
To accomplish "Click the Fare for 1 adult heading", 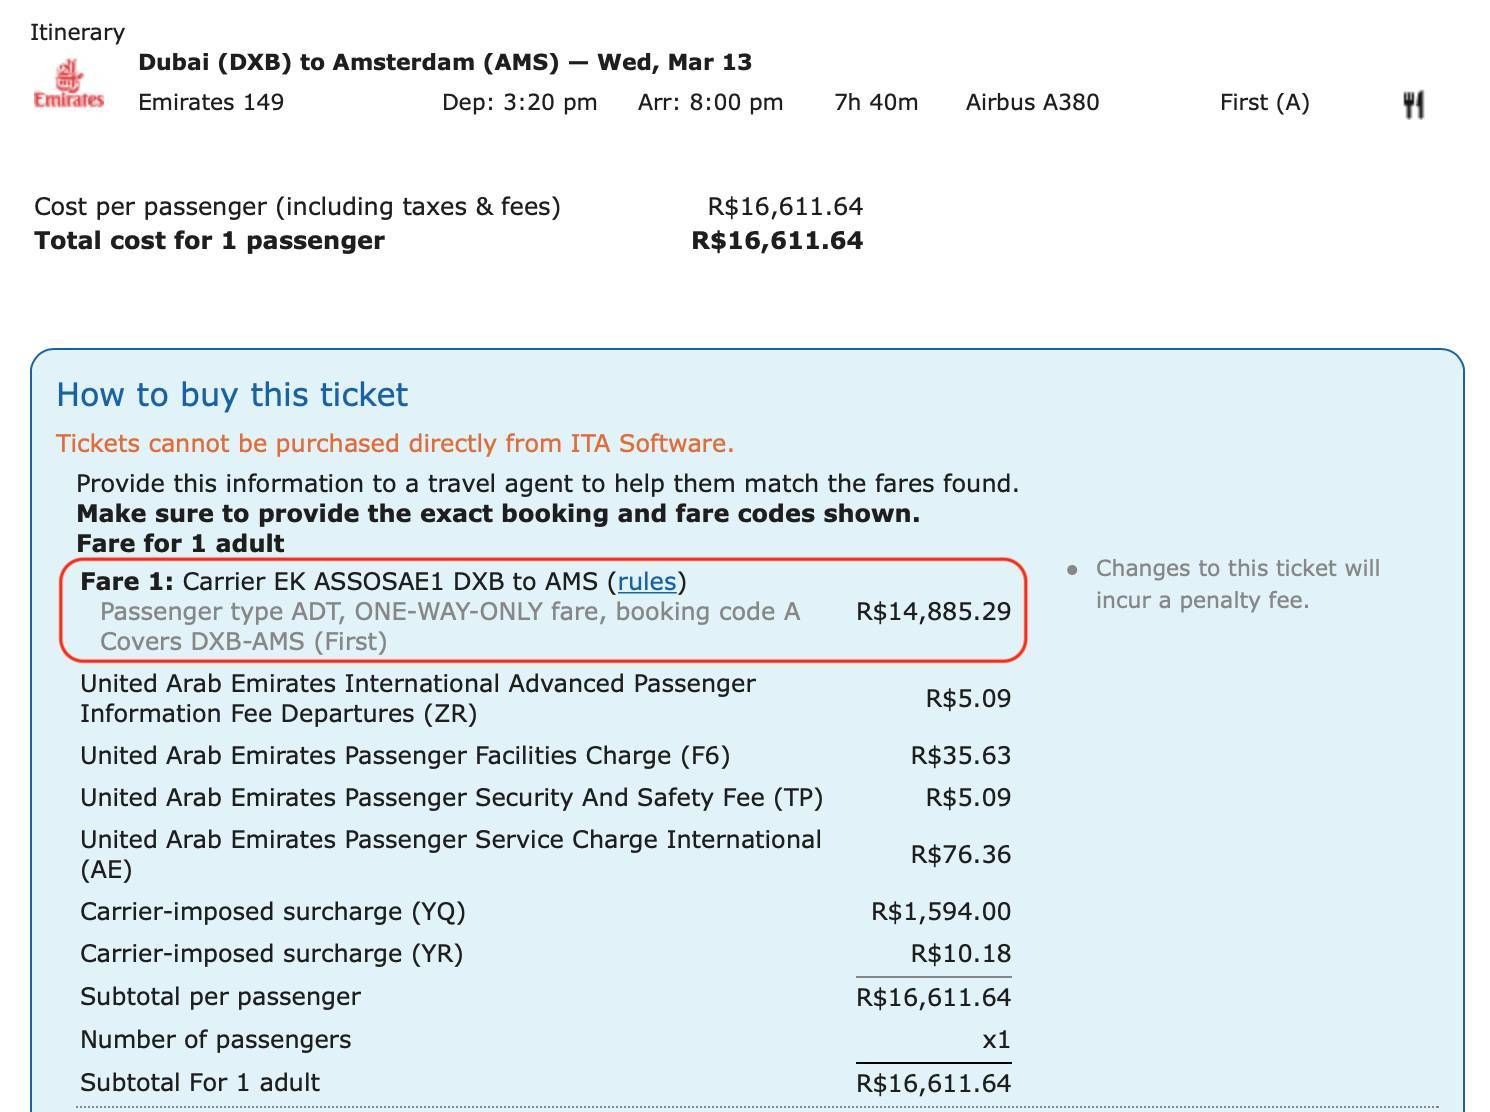I will point(180,544).
